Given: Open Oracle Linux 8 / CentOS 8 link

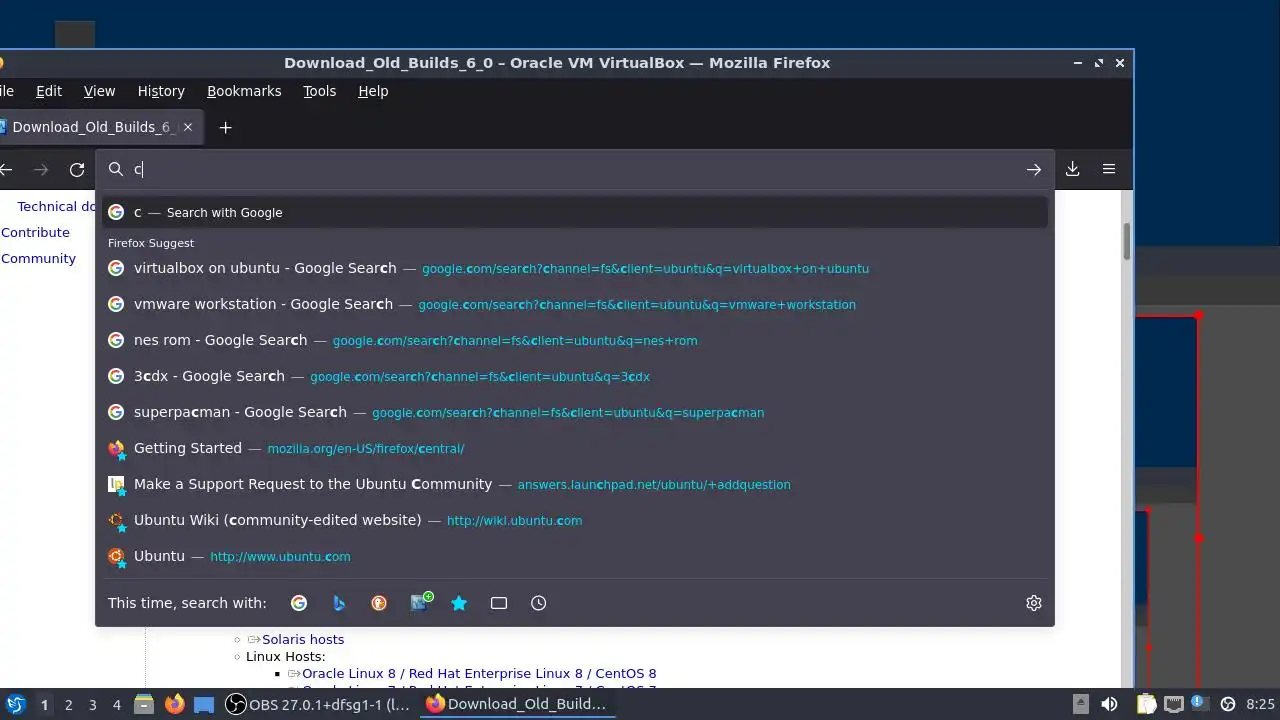Looking at the screenshot, I should (x=479, y=673).
